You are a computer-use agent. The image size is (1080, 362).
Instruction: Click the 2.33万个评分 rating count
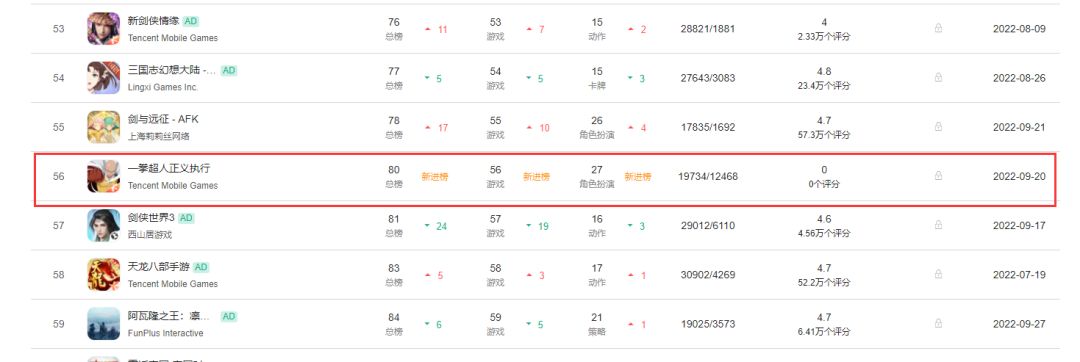pos(824,36)
